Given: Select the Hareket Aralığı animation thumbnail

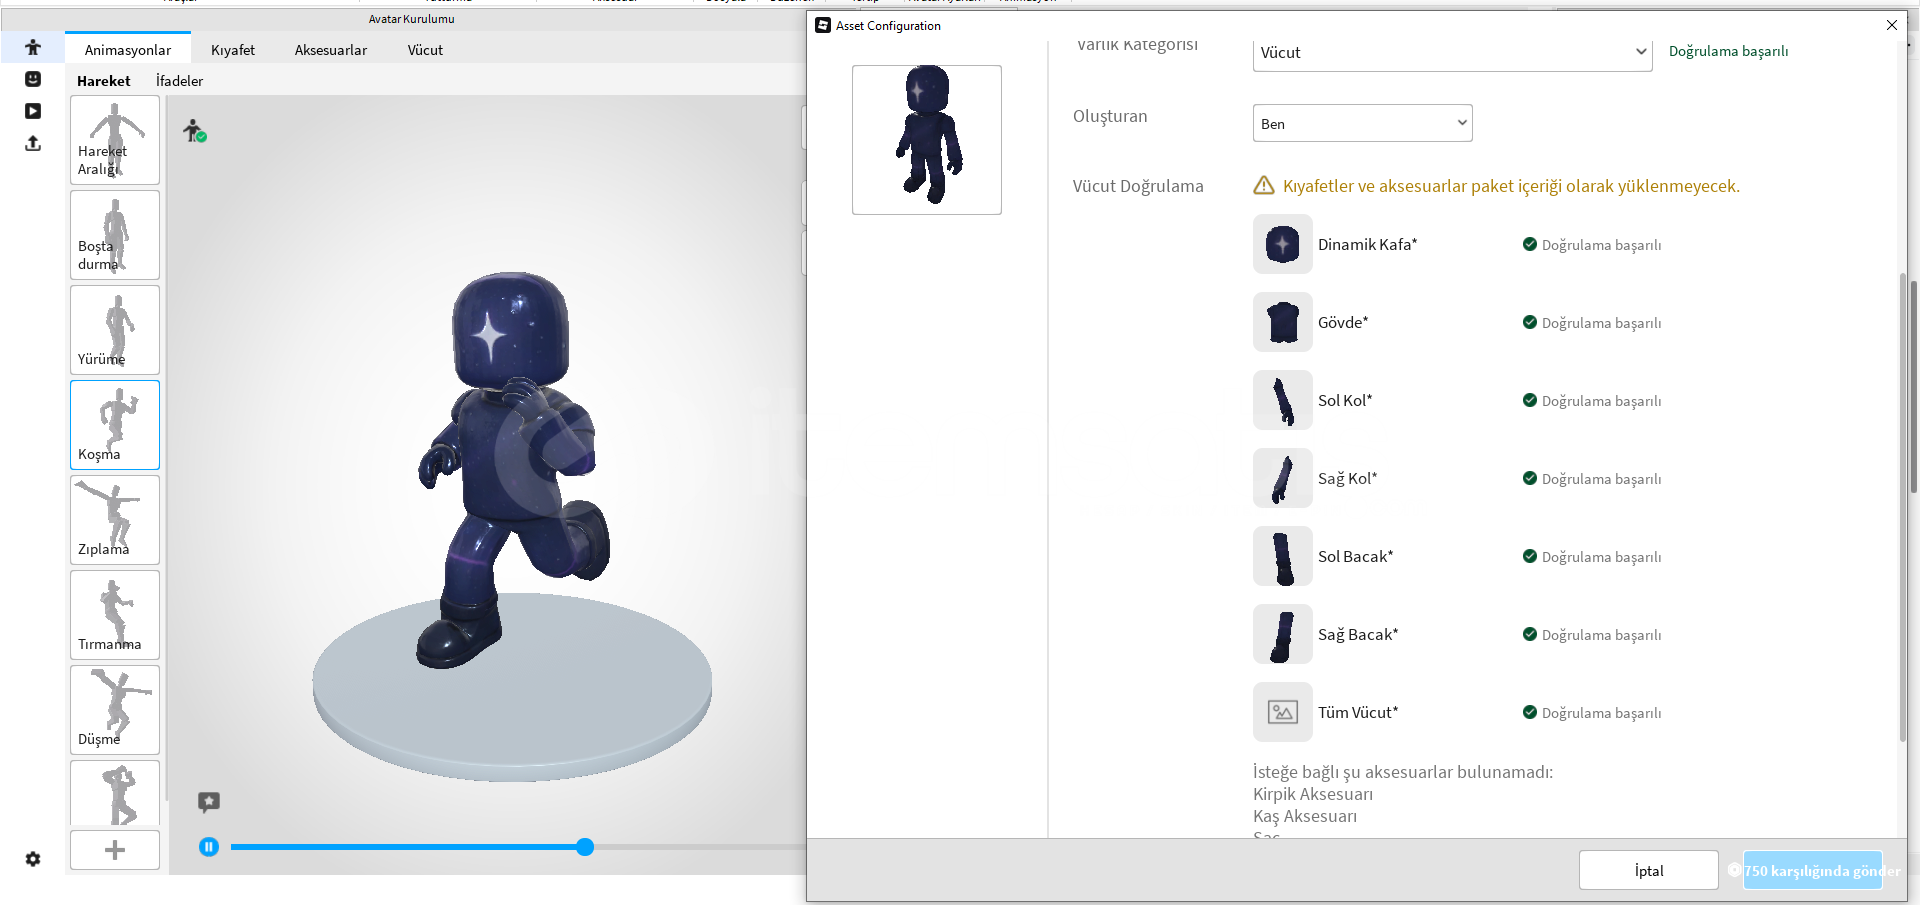Looking at the screenshot, I should [x=115, y=140].
